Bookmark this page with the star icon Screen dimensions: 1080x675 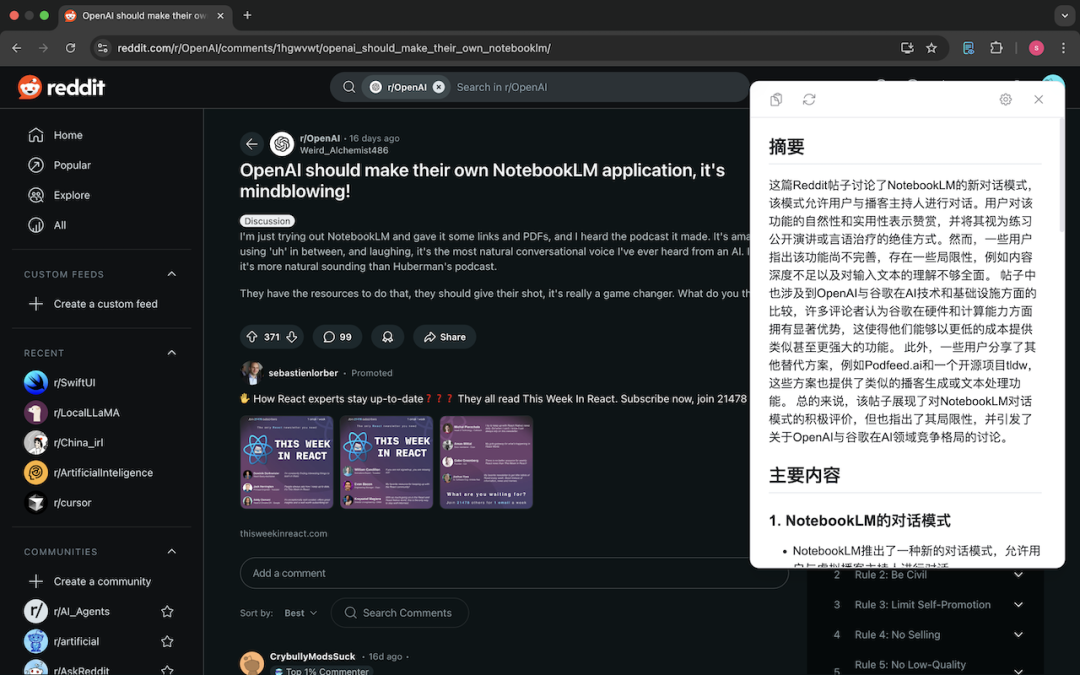[x=931, y=47]
